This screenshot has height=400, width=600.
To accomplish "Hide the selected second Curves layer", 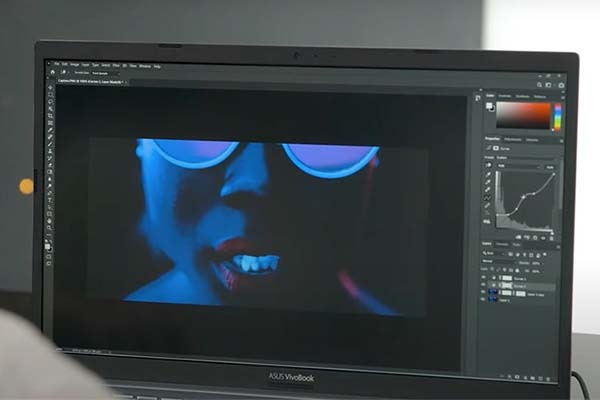I will [x=483, y=285].
